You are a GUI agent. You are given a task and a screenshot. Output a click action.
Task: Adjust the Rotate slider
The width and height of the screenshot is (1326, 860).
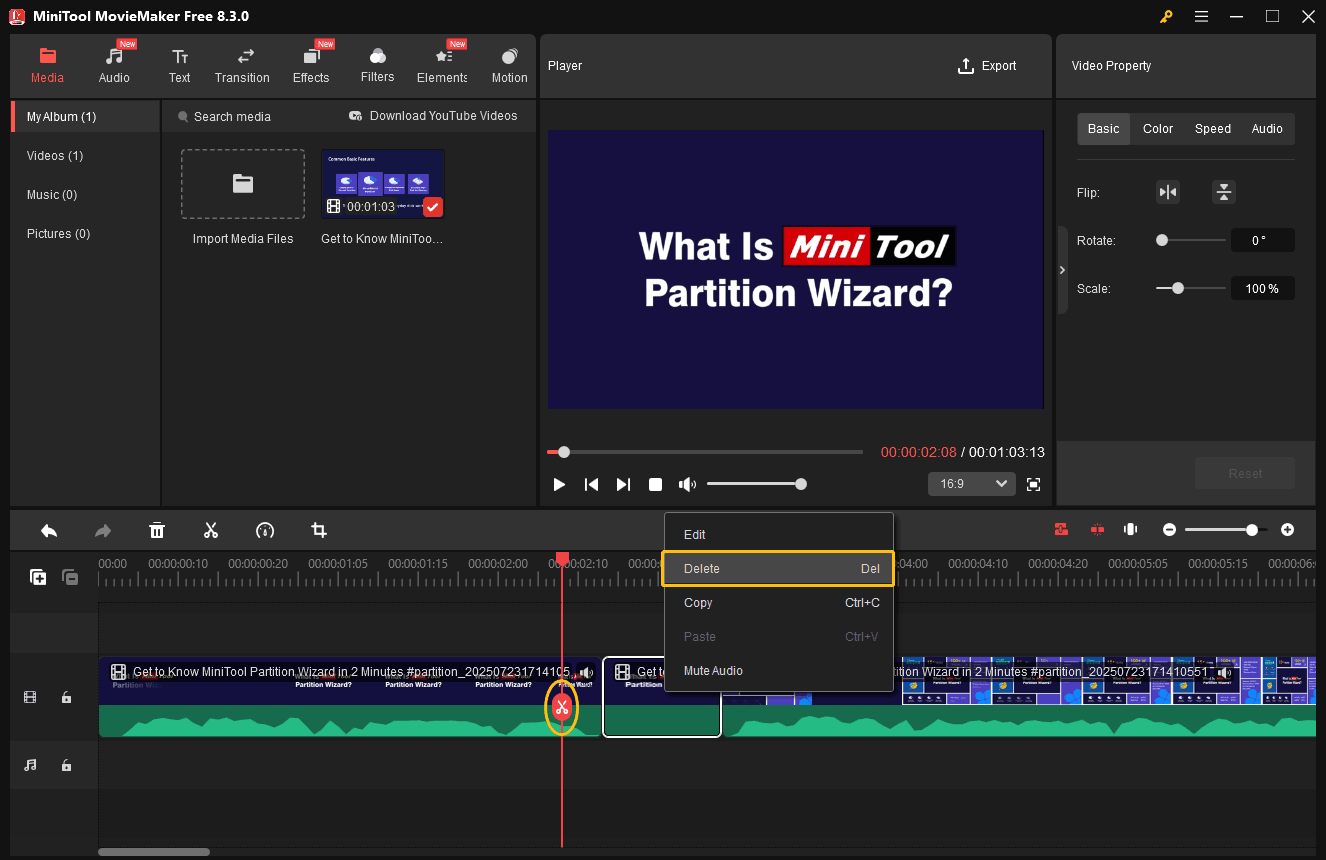pyautogui.click(x=1191, y=240)
